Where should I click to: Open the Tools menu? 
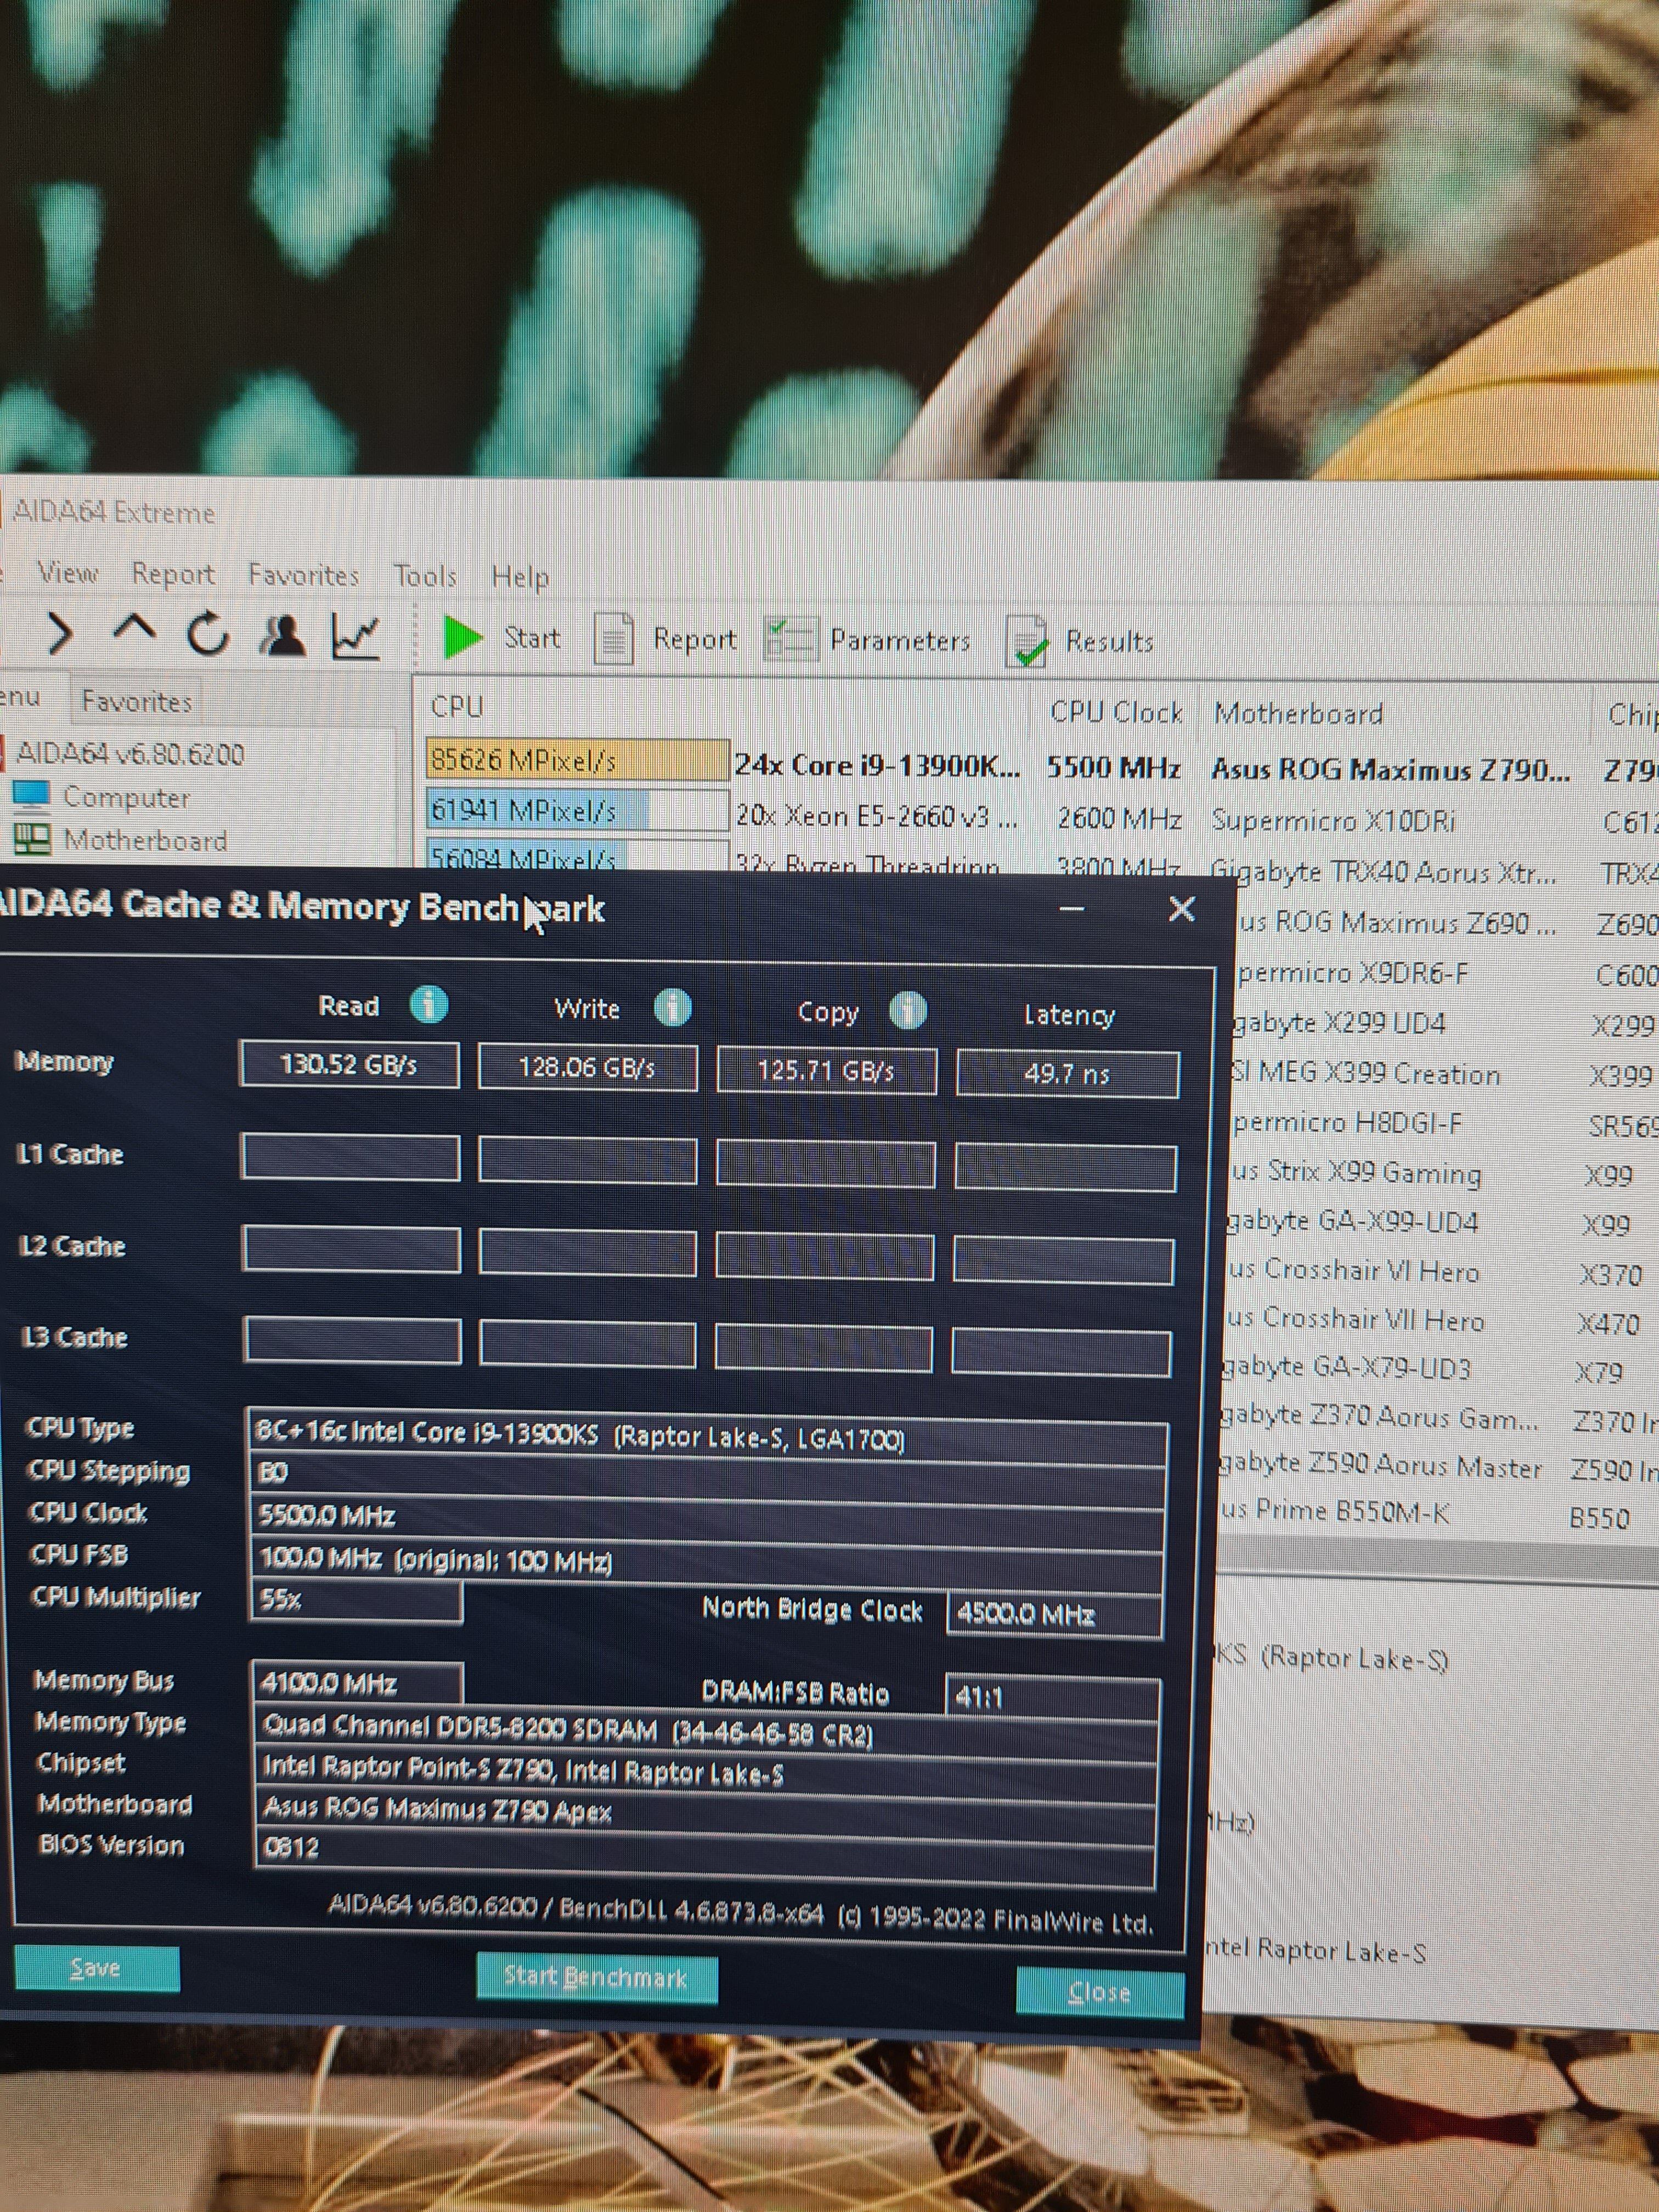424,576
